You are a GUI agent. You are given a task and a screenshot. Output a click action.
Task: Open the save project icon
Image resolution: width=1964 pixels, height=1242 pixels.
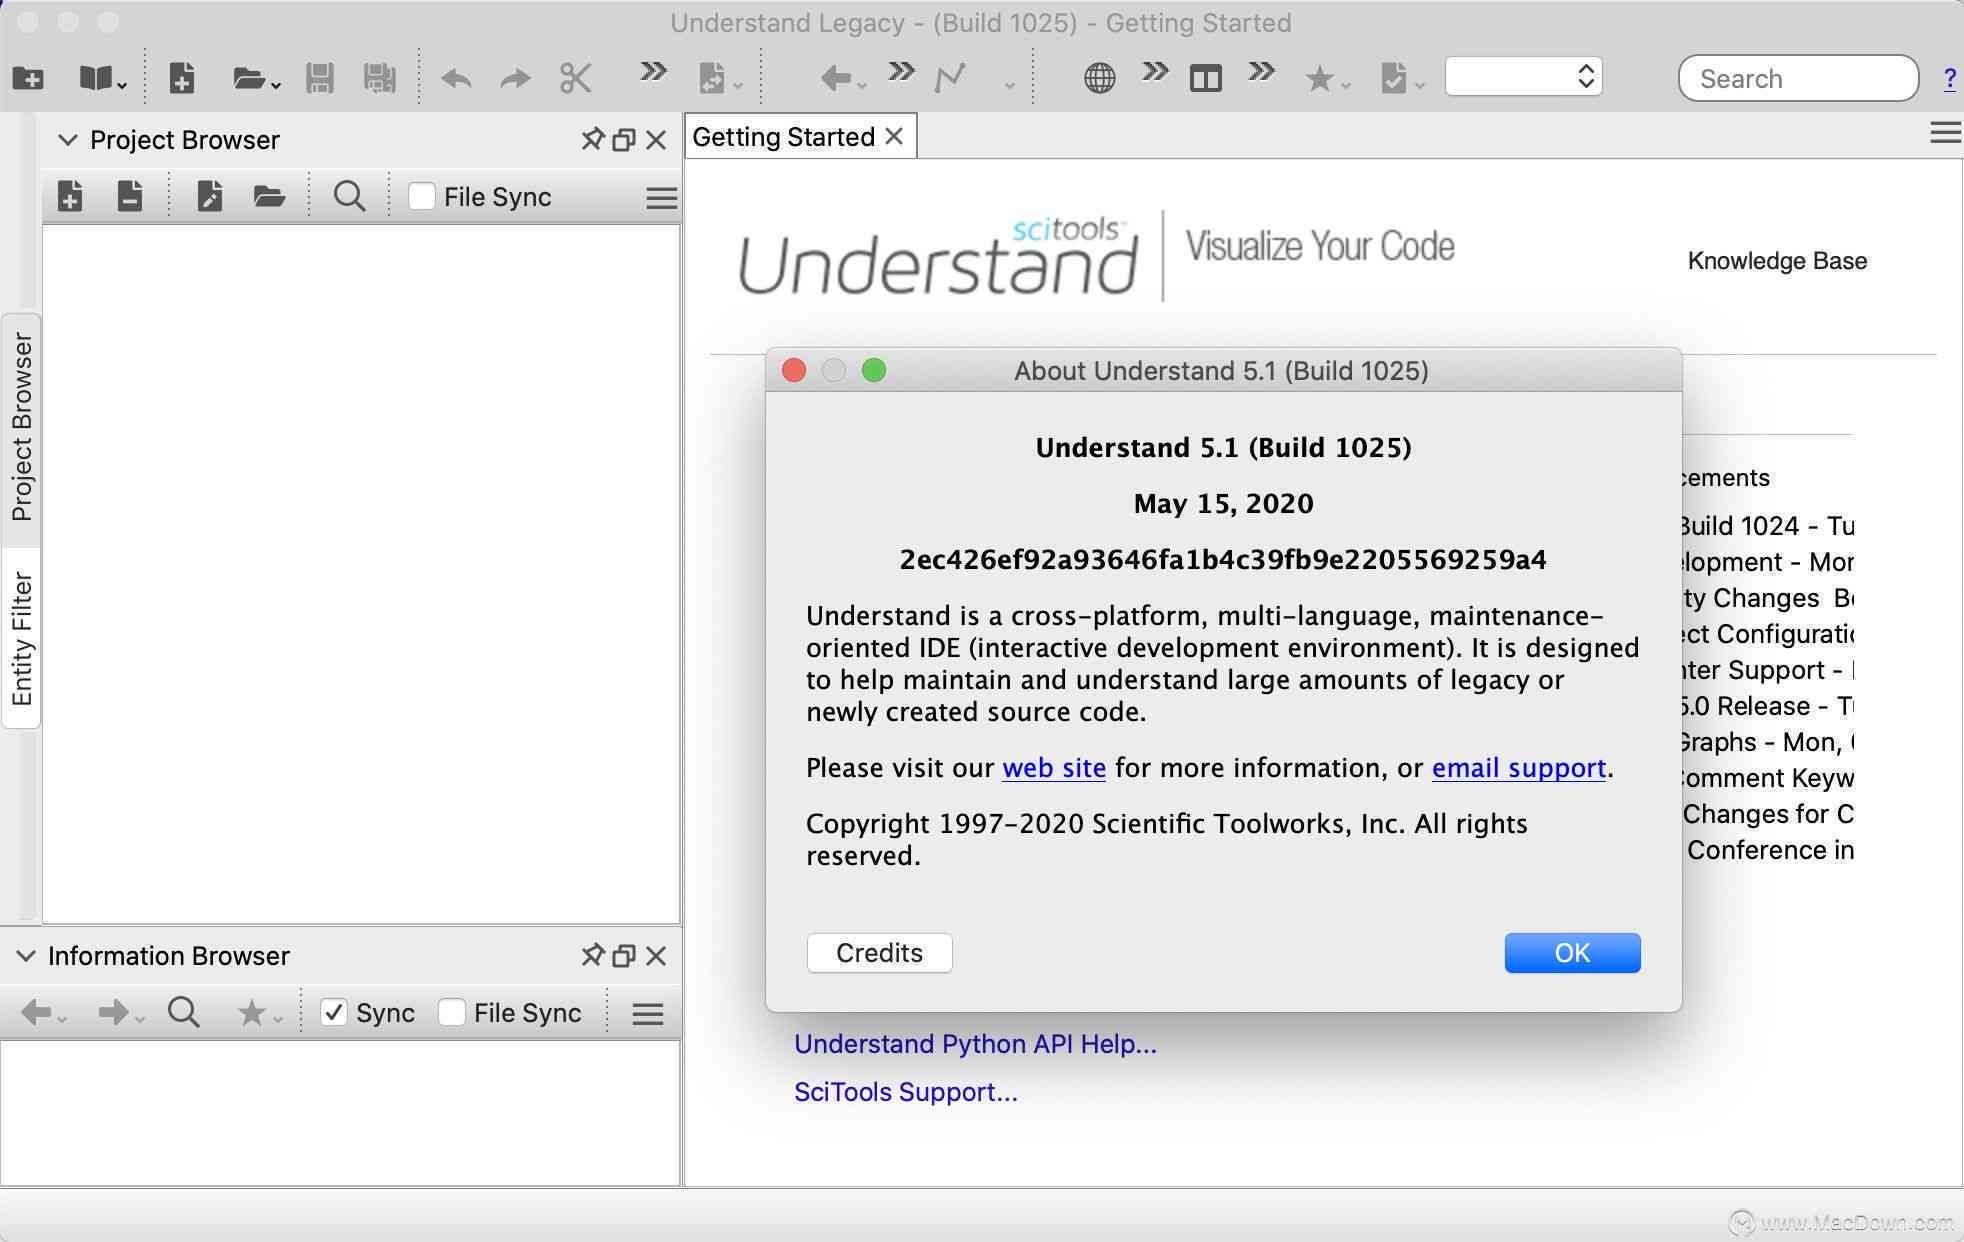click(x=318, y=77)
